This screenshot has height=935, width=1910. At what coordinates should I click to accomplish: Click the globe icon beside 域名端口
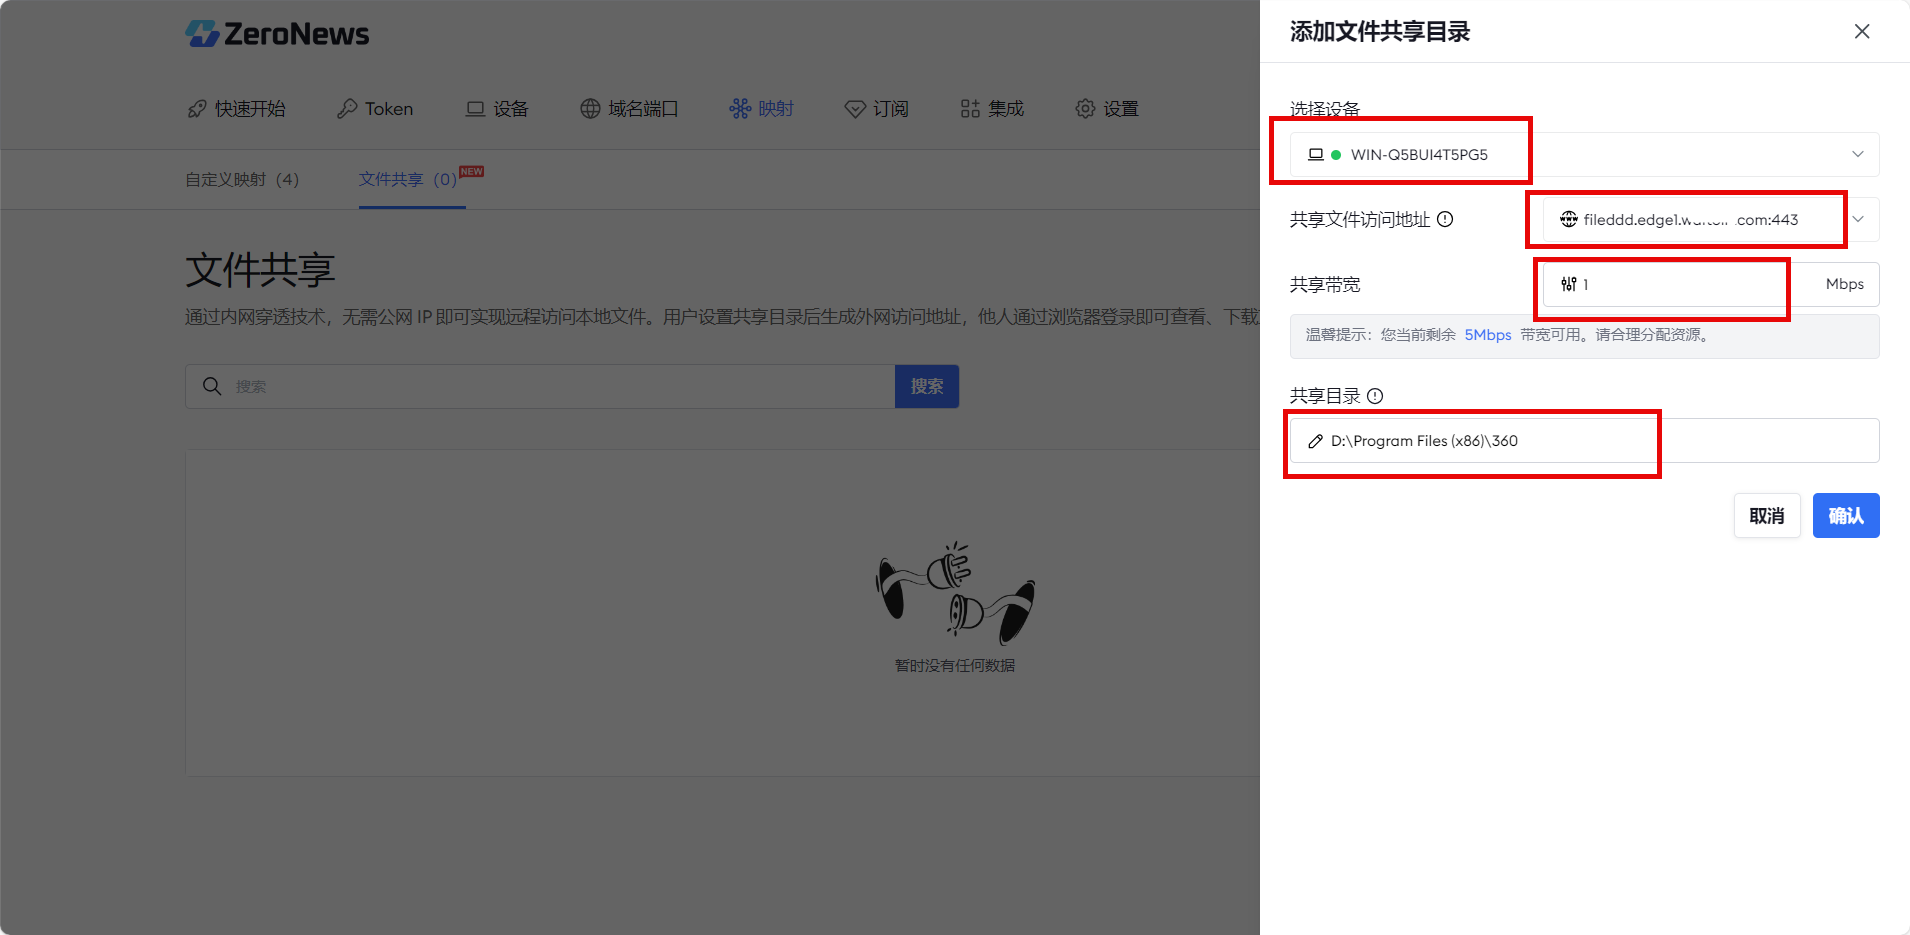point(590,109)
